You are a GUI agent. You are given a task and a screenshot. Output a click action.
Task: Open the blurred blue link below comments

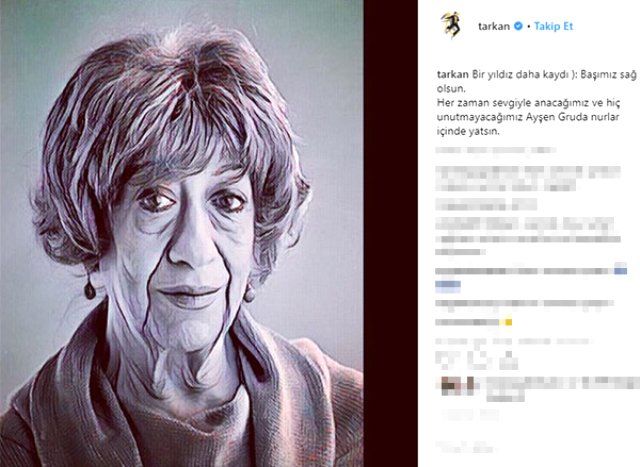tap(448, 285)
